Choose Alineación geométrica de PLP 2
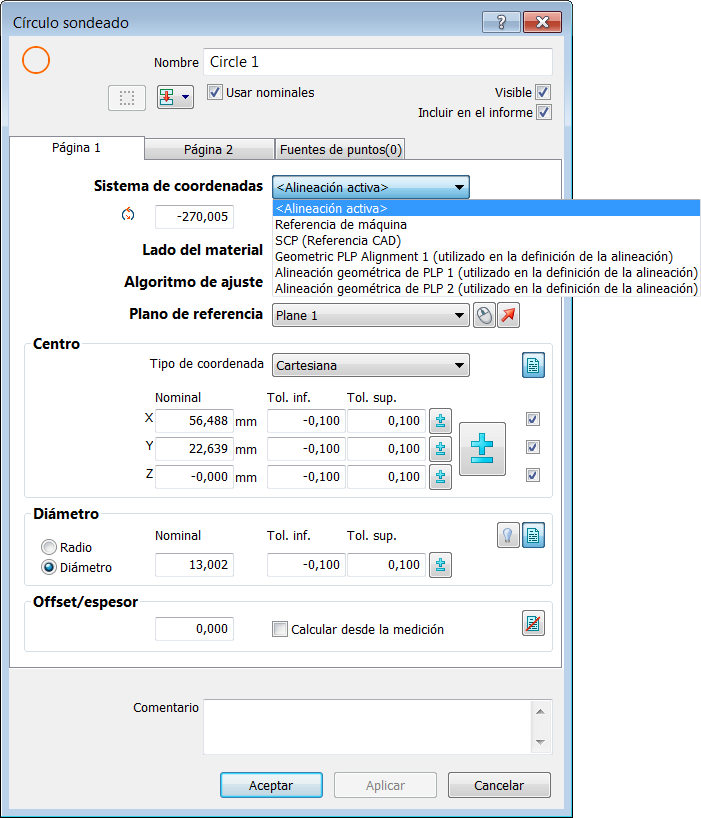The image size is (701, 818). click(x=486, y=288)
